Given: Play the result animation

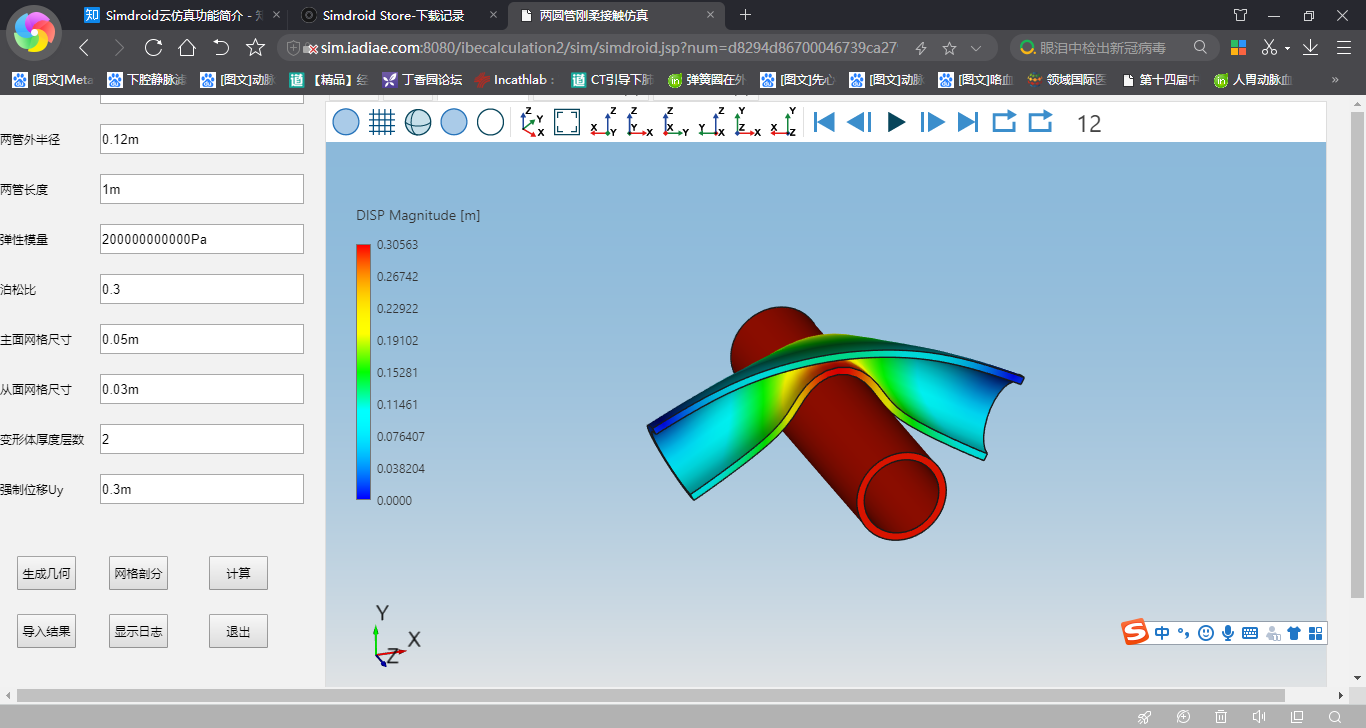Looking at the screenshot, I should (x=896, y=122).
